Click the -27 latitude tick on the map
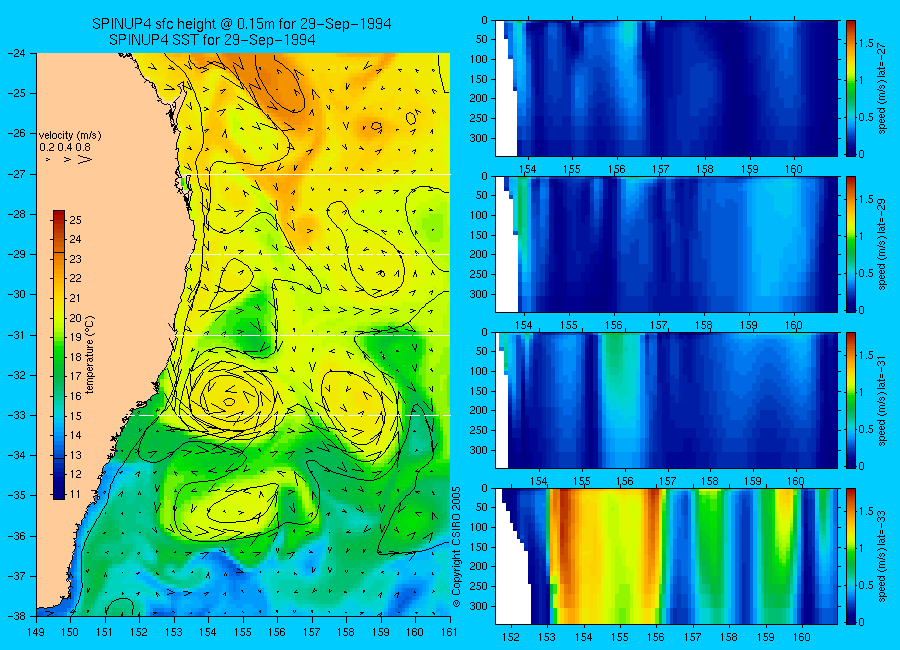This screenshot has height=650, width=900. point(17,174)
